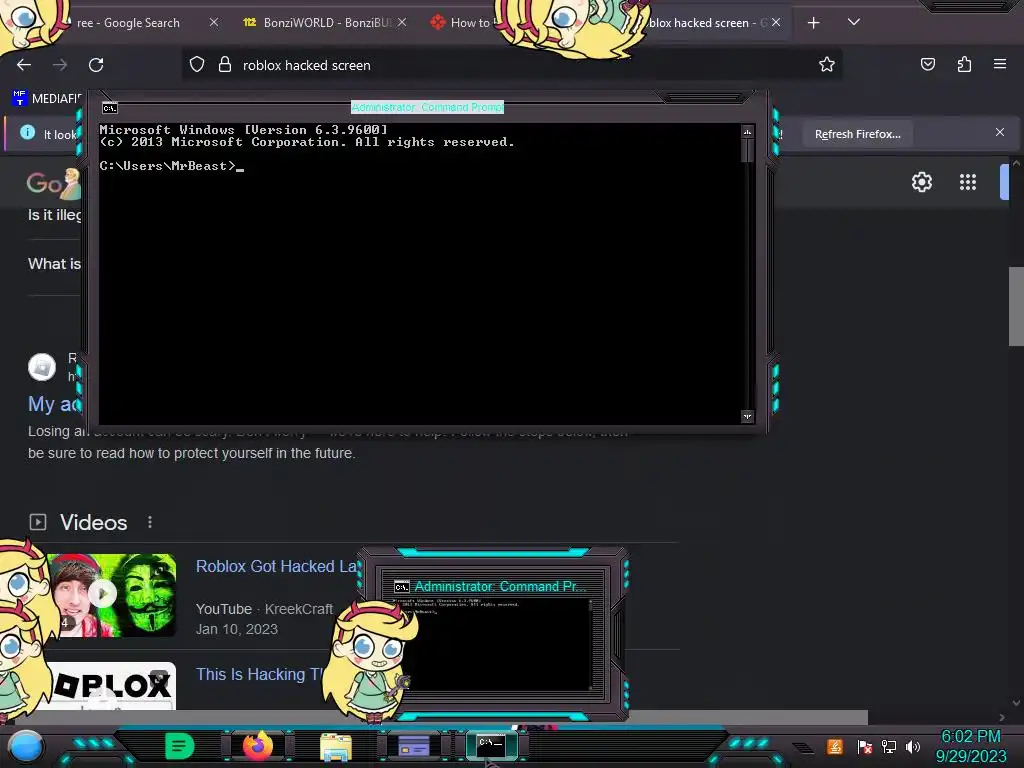Open the clock showing 6:02 PM
Viewport: 1024px width, 768px height.
tap(971, 746)
